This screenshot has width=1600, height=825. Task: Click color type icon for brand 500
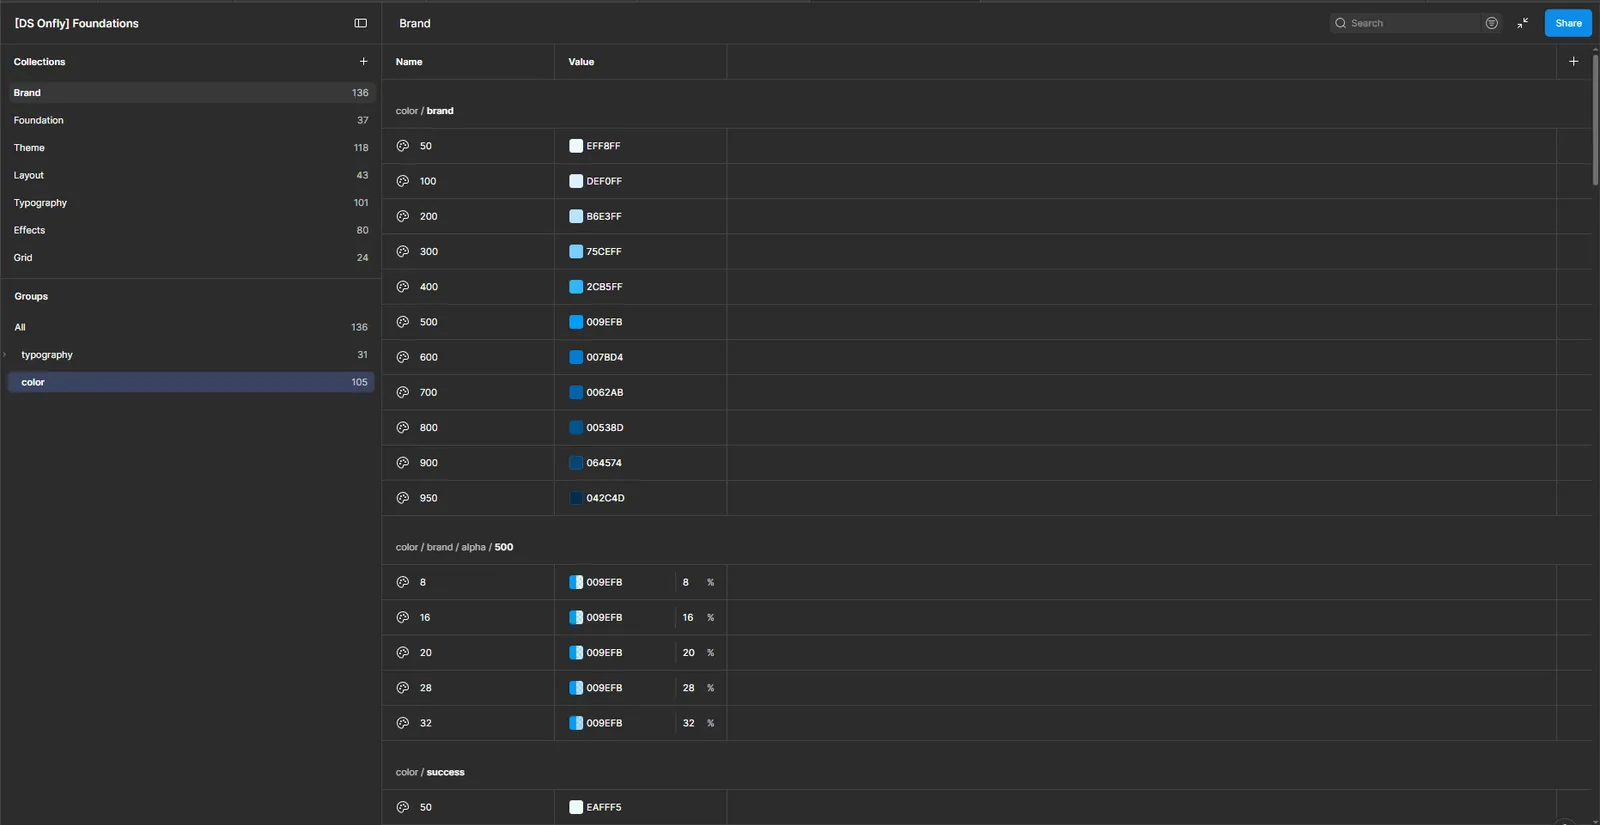tap(403, 322)
